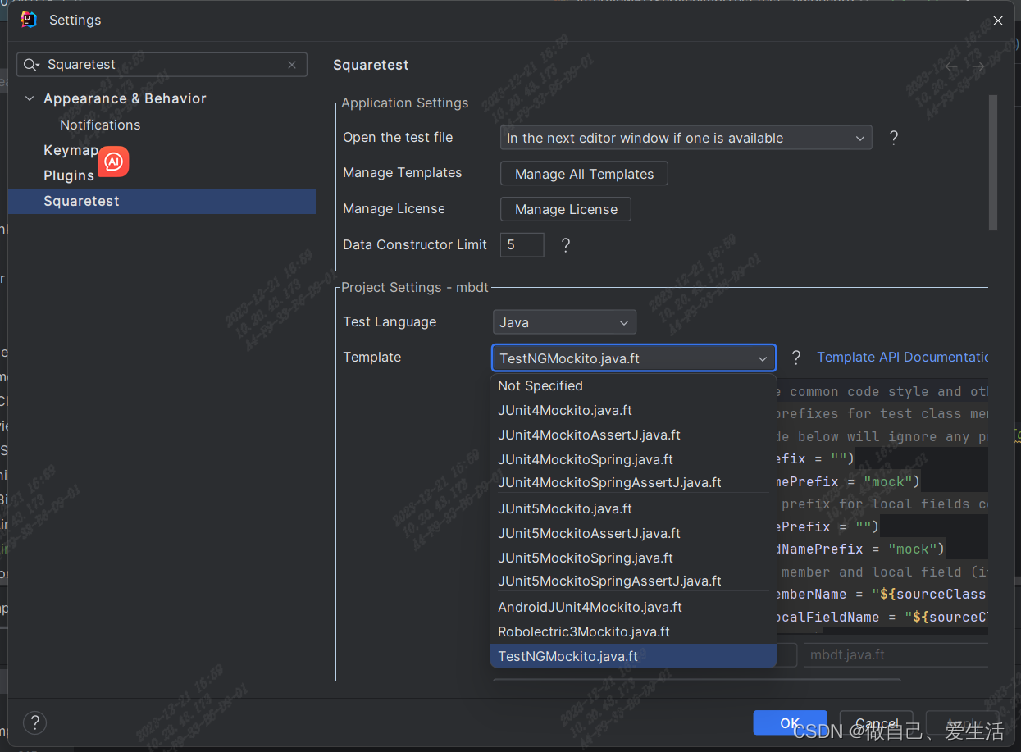Click the search magnifier icon in the settings search box
Image resolution: width=1021 pixels, height=752 pixels.
(x=31, y=64)
